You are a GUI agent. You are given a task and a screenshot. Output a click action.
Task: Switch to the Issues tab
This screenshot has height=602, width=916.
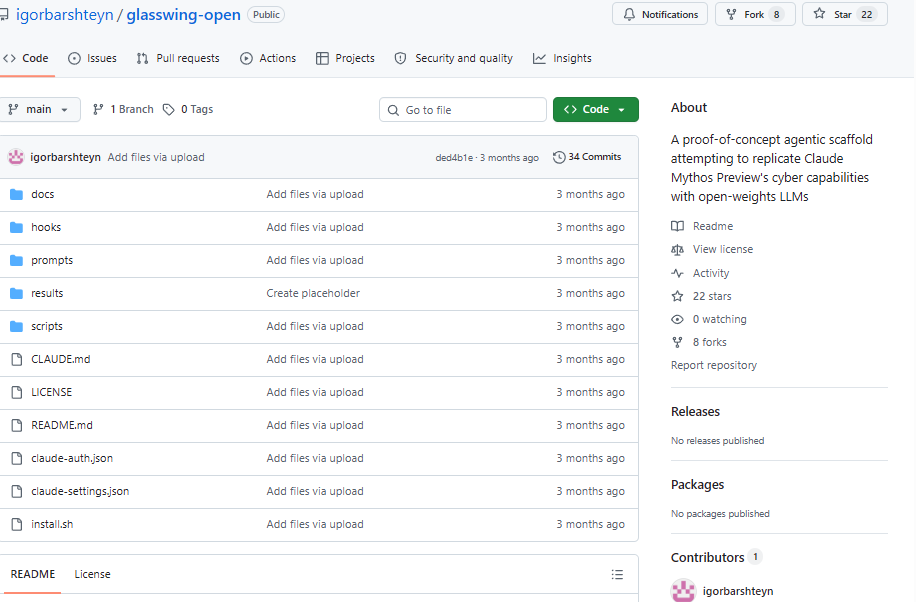(92, 58)
